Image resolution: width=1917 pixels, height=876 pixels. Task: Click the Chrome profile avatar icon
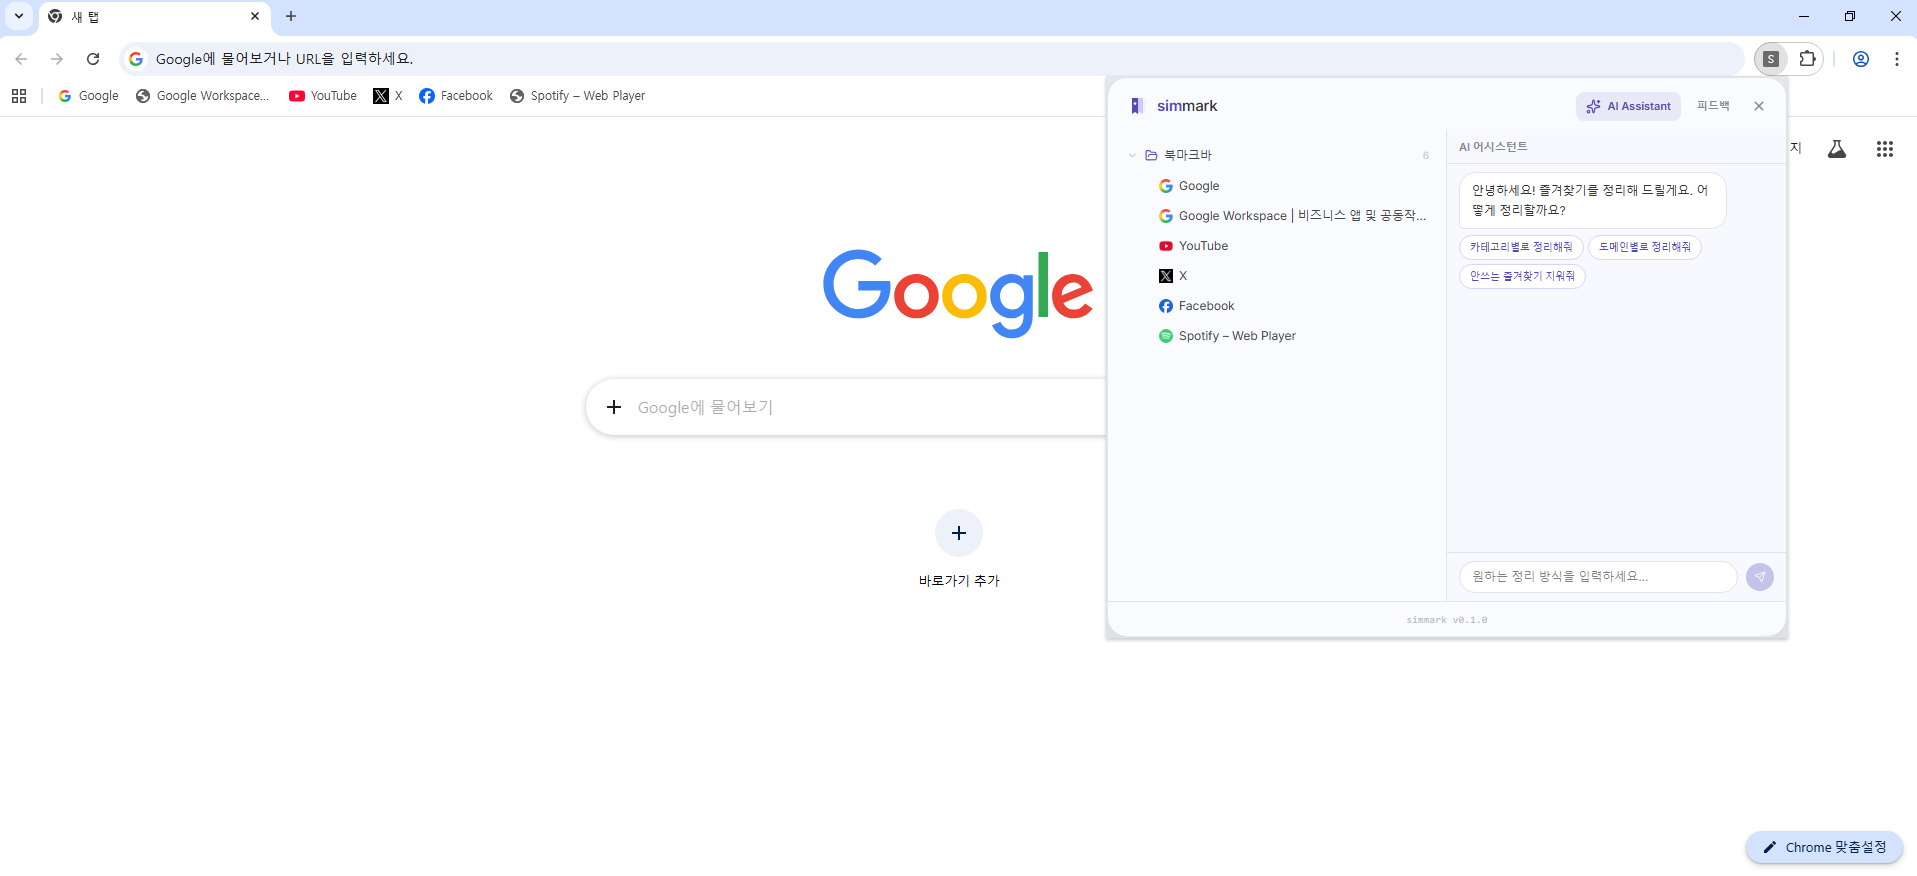1861,59
